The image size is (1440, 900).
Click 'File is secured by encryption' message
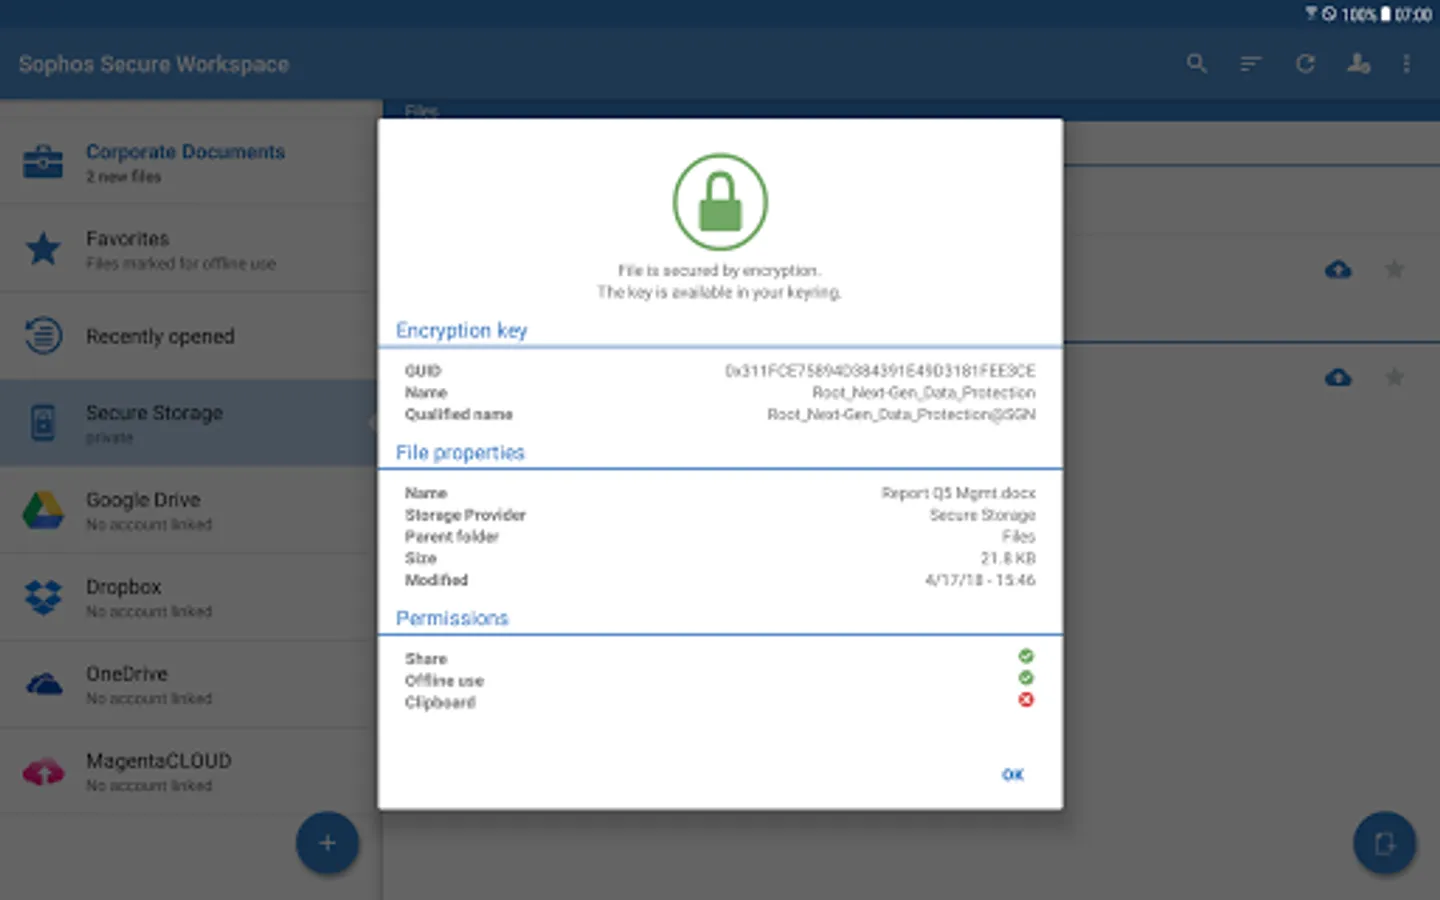pyautogui.click(x=719, y=271)
